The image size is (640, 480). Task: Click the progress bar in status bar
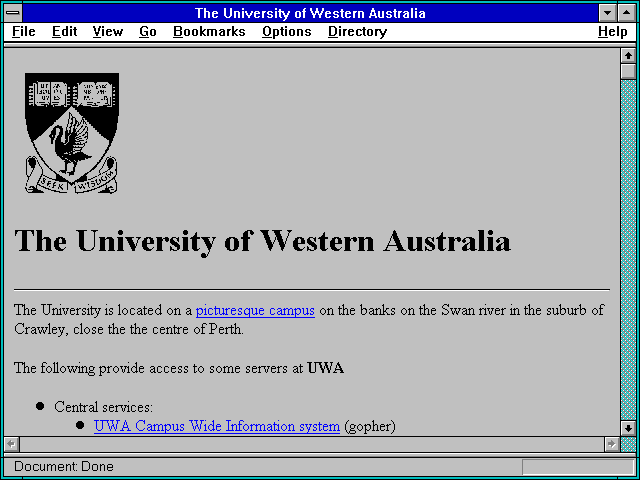(578, 467)
